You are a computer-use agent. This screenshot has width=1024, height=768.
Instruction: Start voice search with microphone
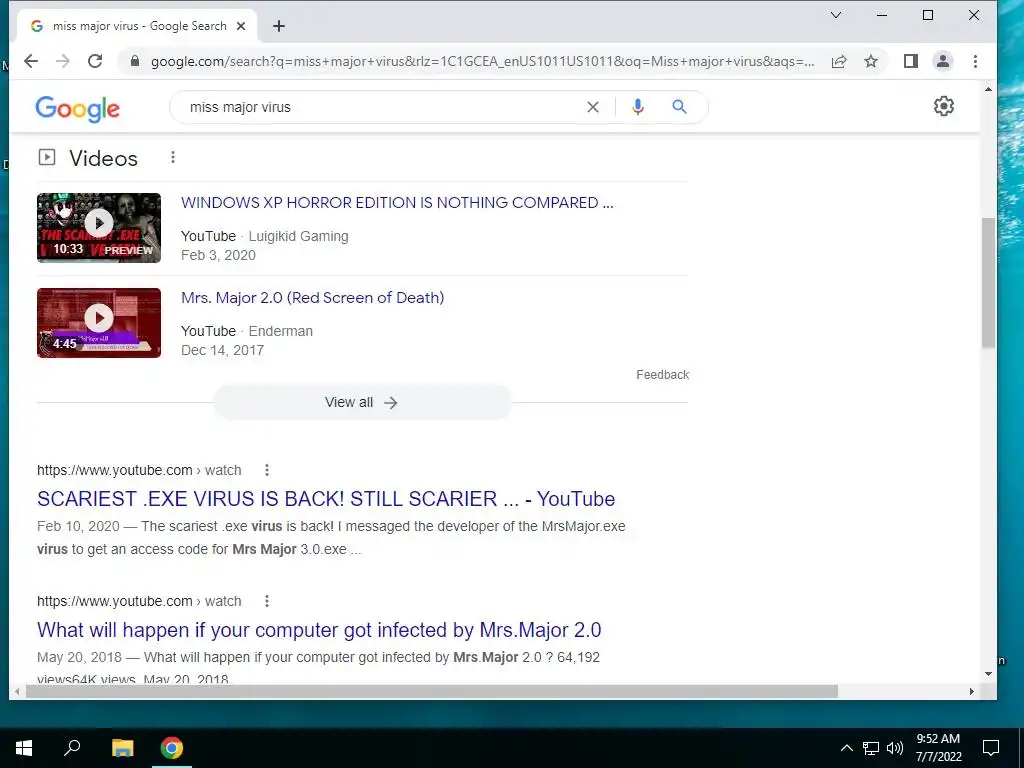point(638,107)
